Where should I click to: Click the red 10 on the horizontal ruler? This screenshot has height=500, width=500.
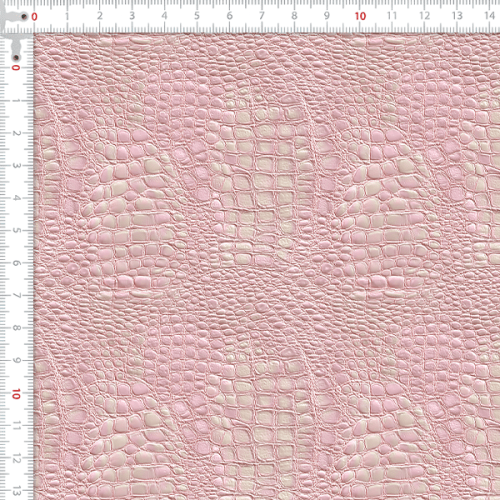click(x=360, y=16)
